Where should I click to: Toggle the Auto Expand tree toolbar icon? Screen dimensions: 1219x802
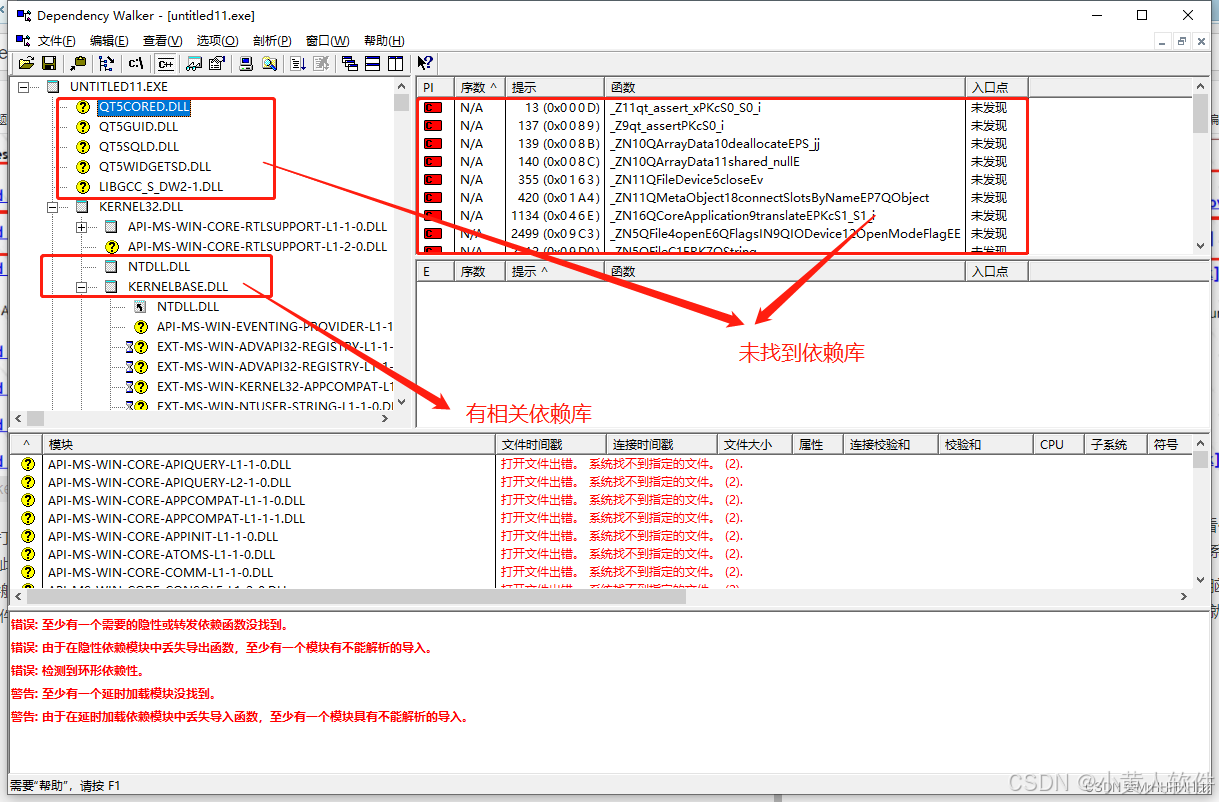click(x=107, y=63)
